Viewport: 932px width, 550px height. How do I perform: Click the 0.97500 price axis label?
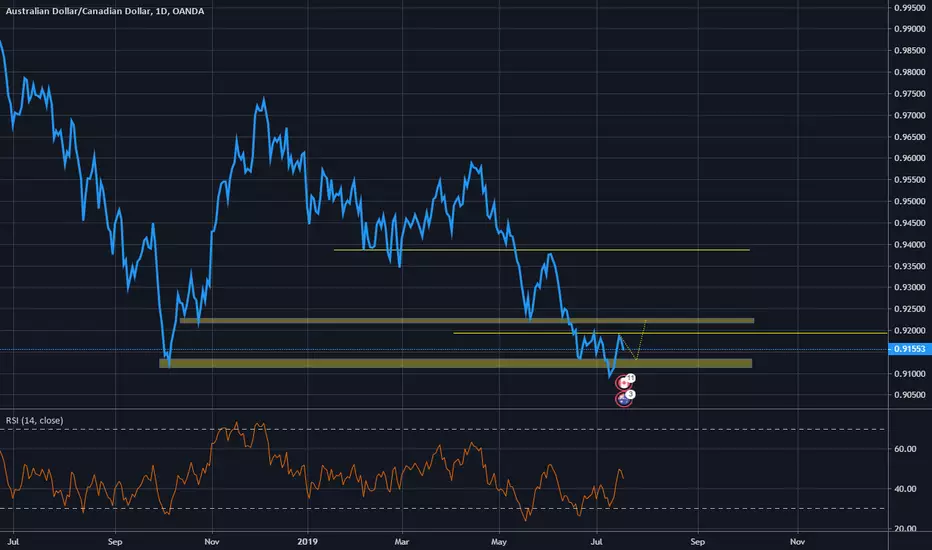coord(909,94)
